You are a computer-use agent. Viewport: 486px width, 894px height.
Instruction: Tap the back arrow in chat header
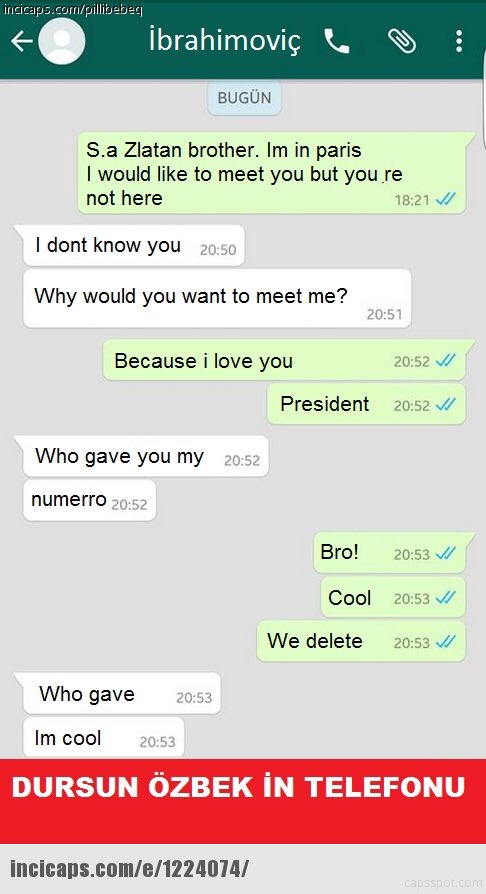coord(22,41)
